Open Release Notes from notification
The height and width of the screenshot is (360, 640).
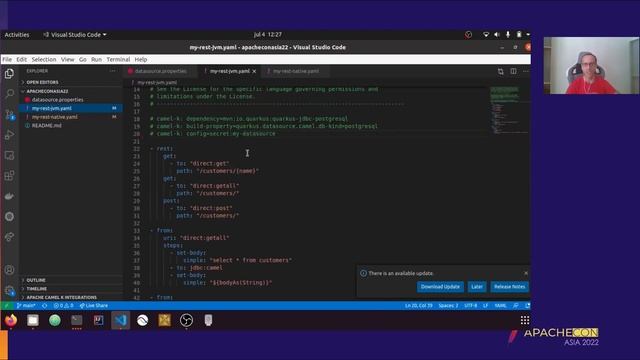pyautogui.click(x=509, y=287)
